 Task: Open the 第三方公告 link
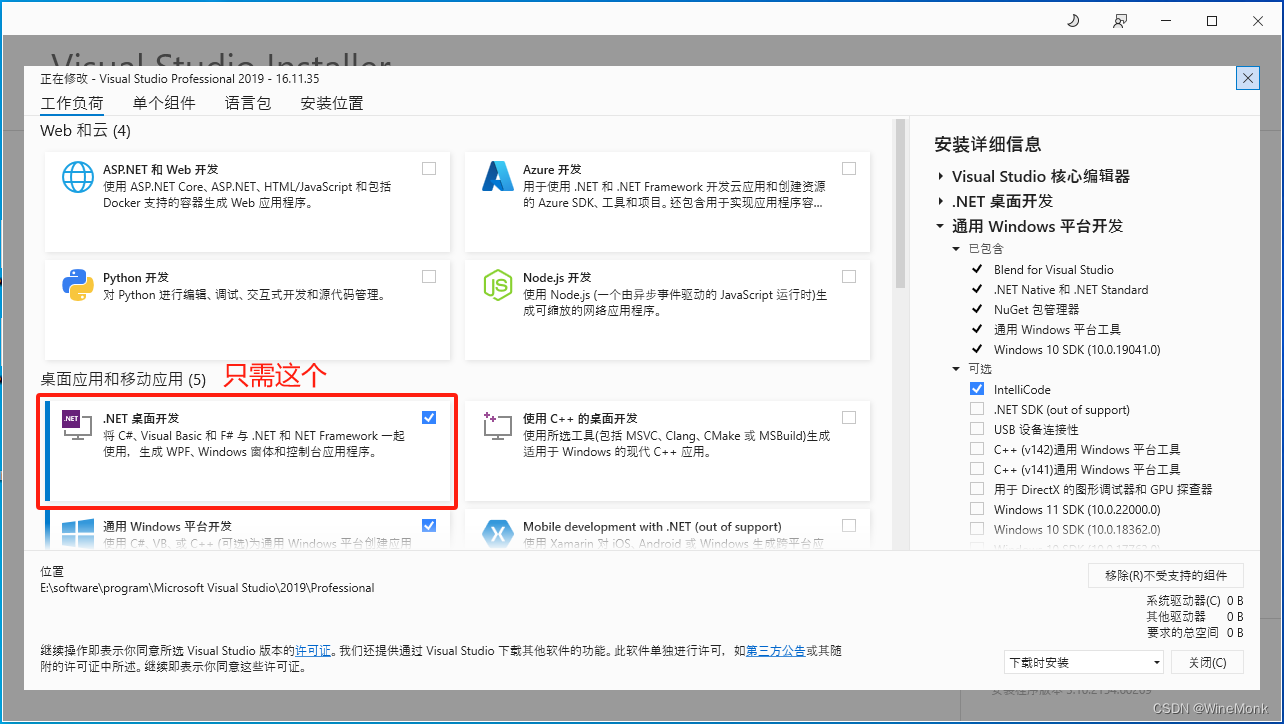pyautogui.click(x=776, y=650)
